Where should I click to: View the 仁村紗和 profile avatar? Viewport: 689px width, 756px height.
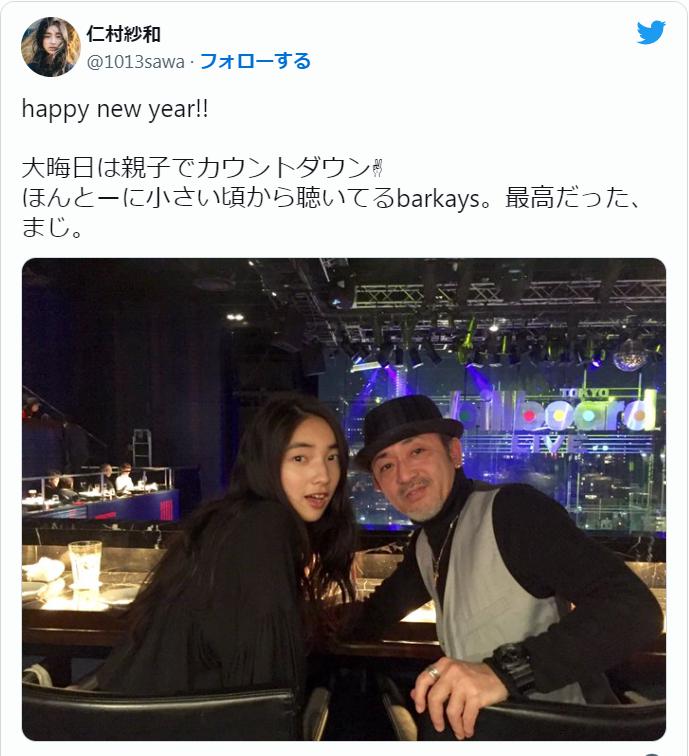[51, 47]
